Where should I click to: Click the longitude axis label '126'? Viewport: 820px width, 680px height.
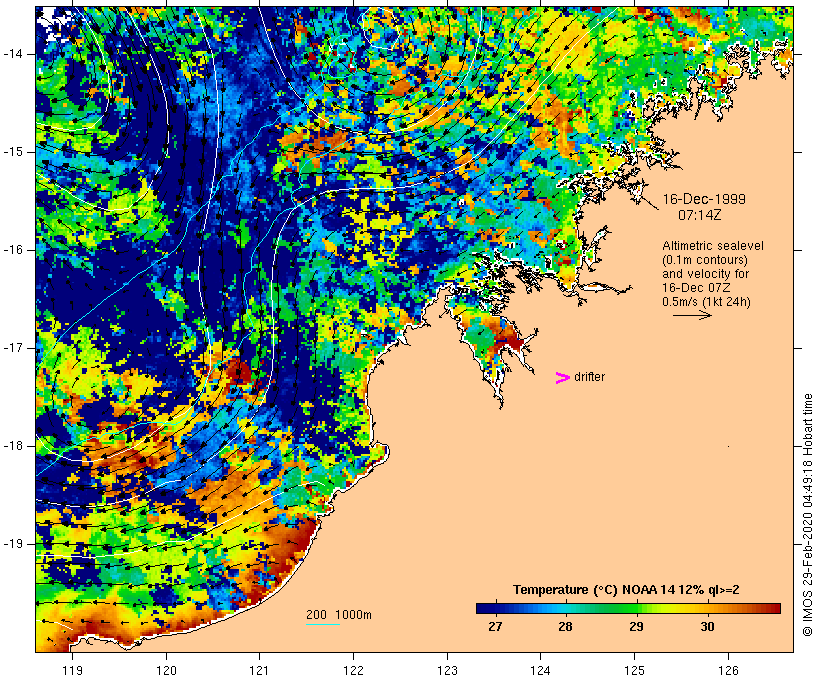point(728,670)
